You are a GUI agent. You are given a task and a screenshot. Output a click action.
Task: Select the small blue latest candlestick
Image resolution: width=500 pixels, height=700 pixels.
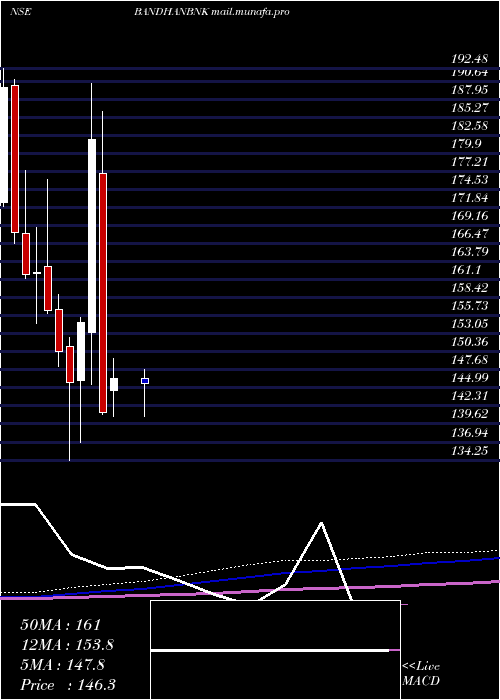145,381
